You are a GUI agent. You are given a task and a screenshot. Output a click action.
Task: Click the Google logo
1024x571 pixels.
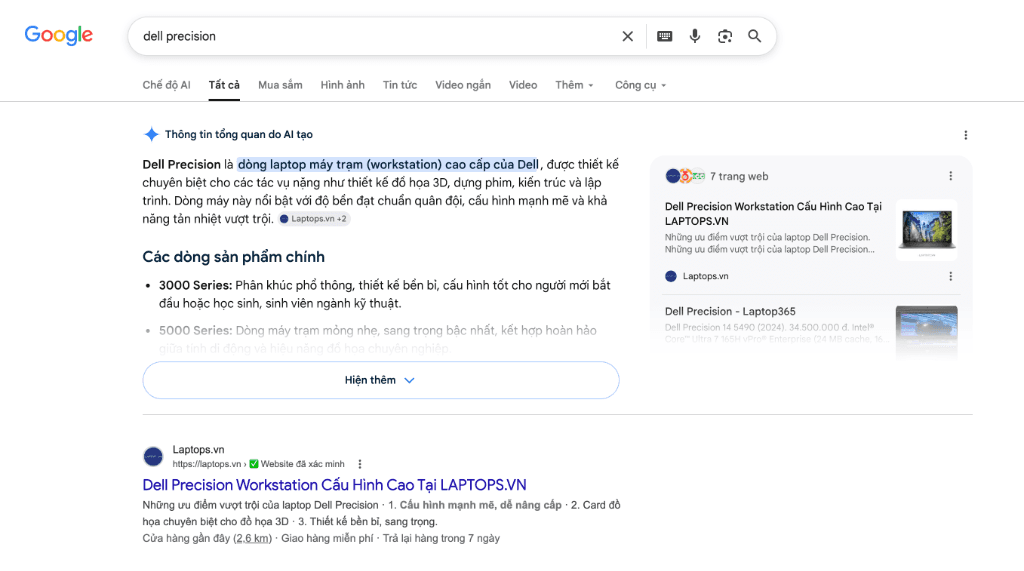tap(59, 35)
